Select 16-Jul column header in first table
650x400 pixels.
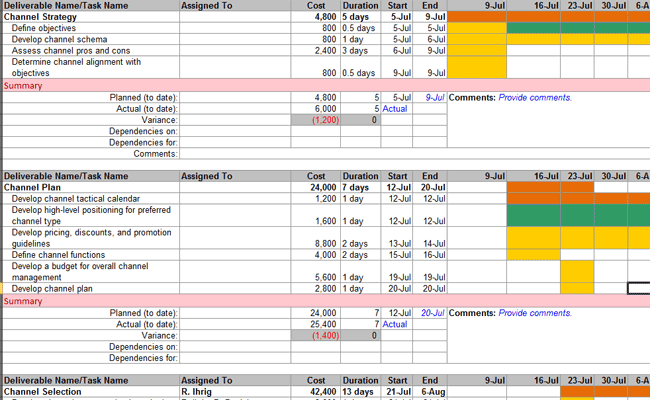pyautogui.click(x=534, y=6)
